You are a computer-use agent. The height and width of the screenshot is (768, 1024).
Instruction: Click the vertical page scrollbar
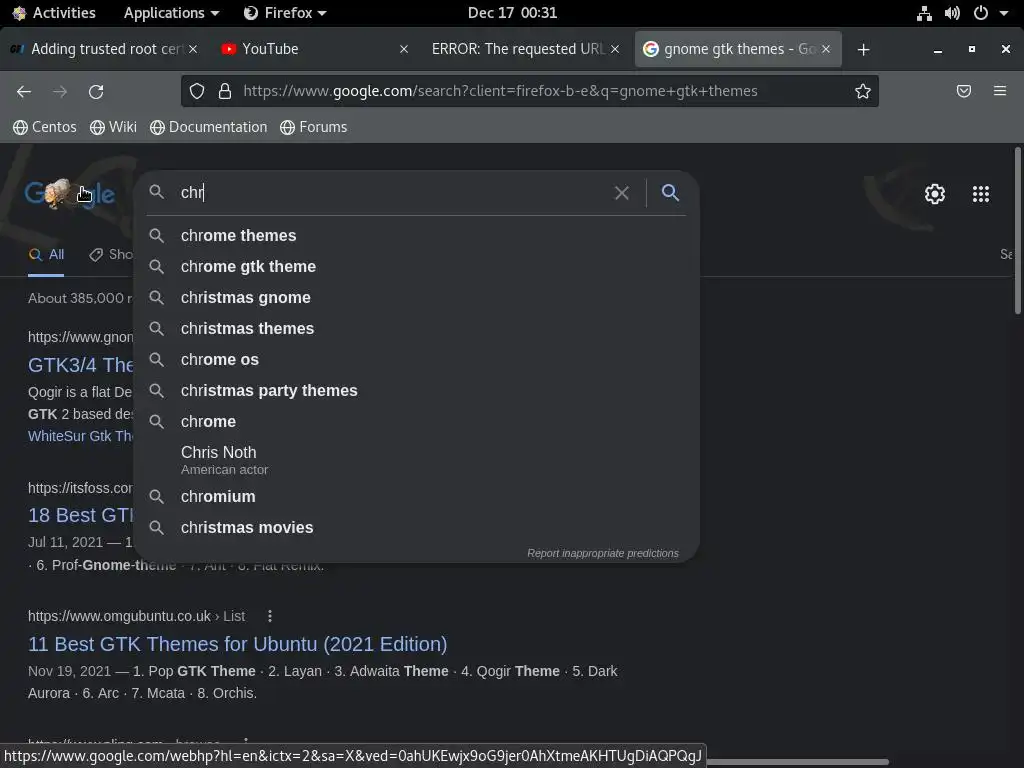click(x=1017, y=230)
